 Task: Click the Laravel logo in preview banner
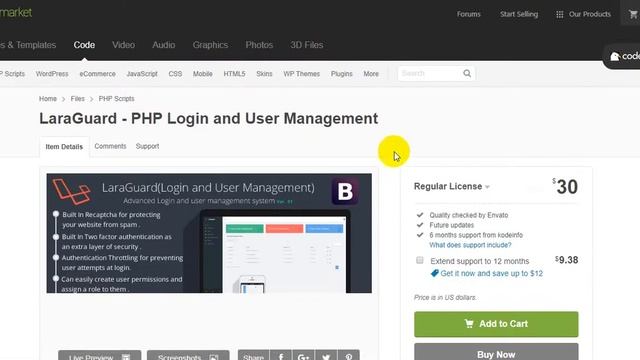coord(71,191)
